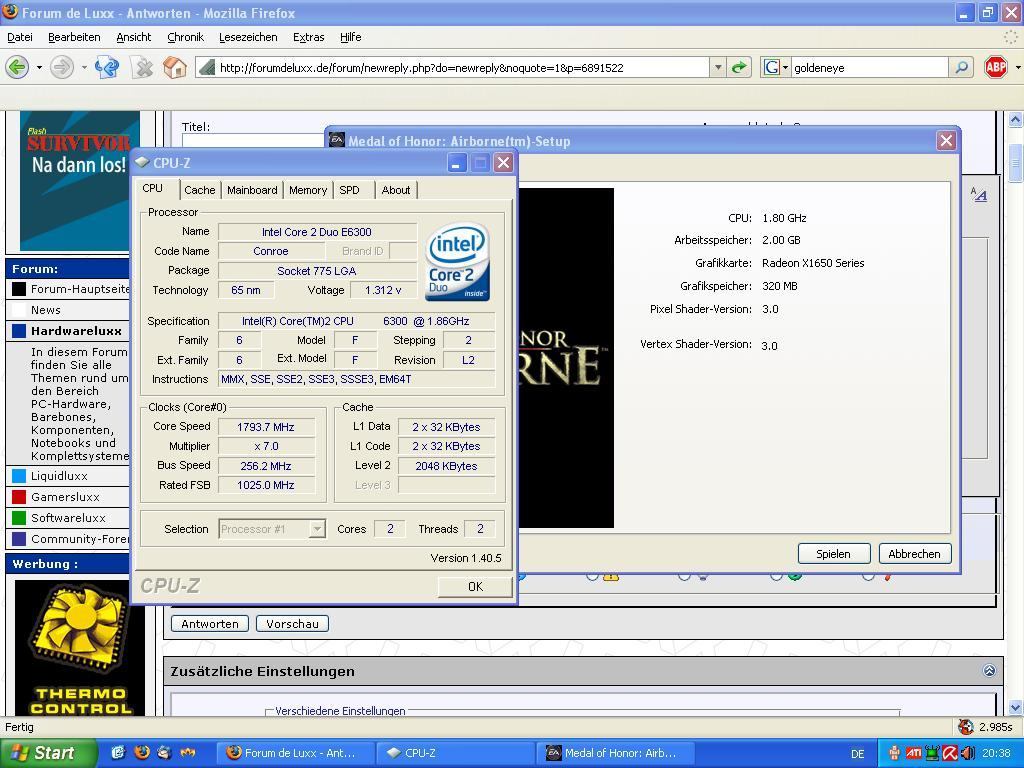Click green Go arrow beside URL

coord(739,67)
